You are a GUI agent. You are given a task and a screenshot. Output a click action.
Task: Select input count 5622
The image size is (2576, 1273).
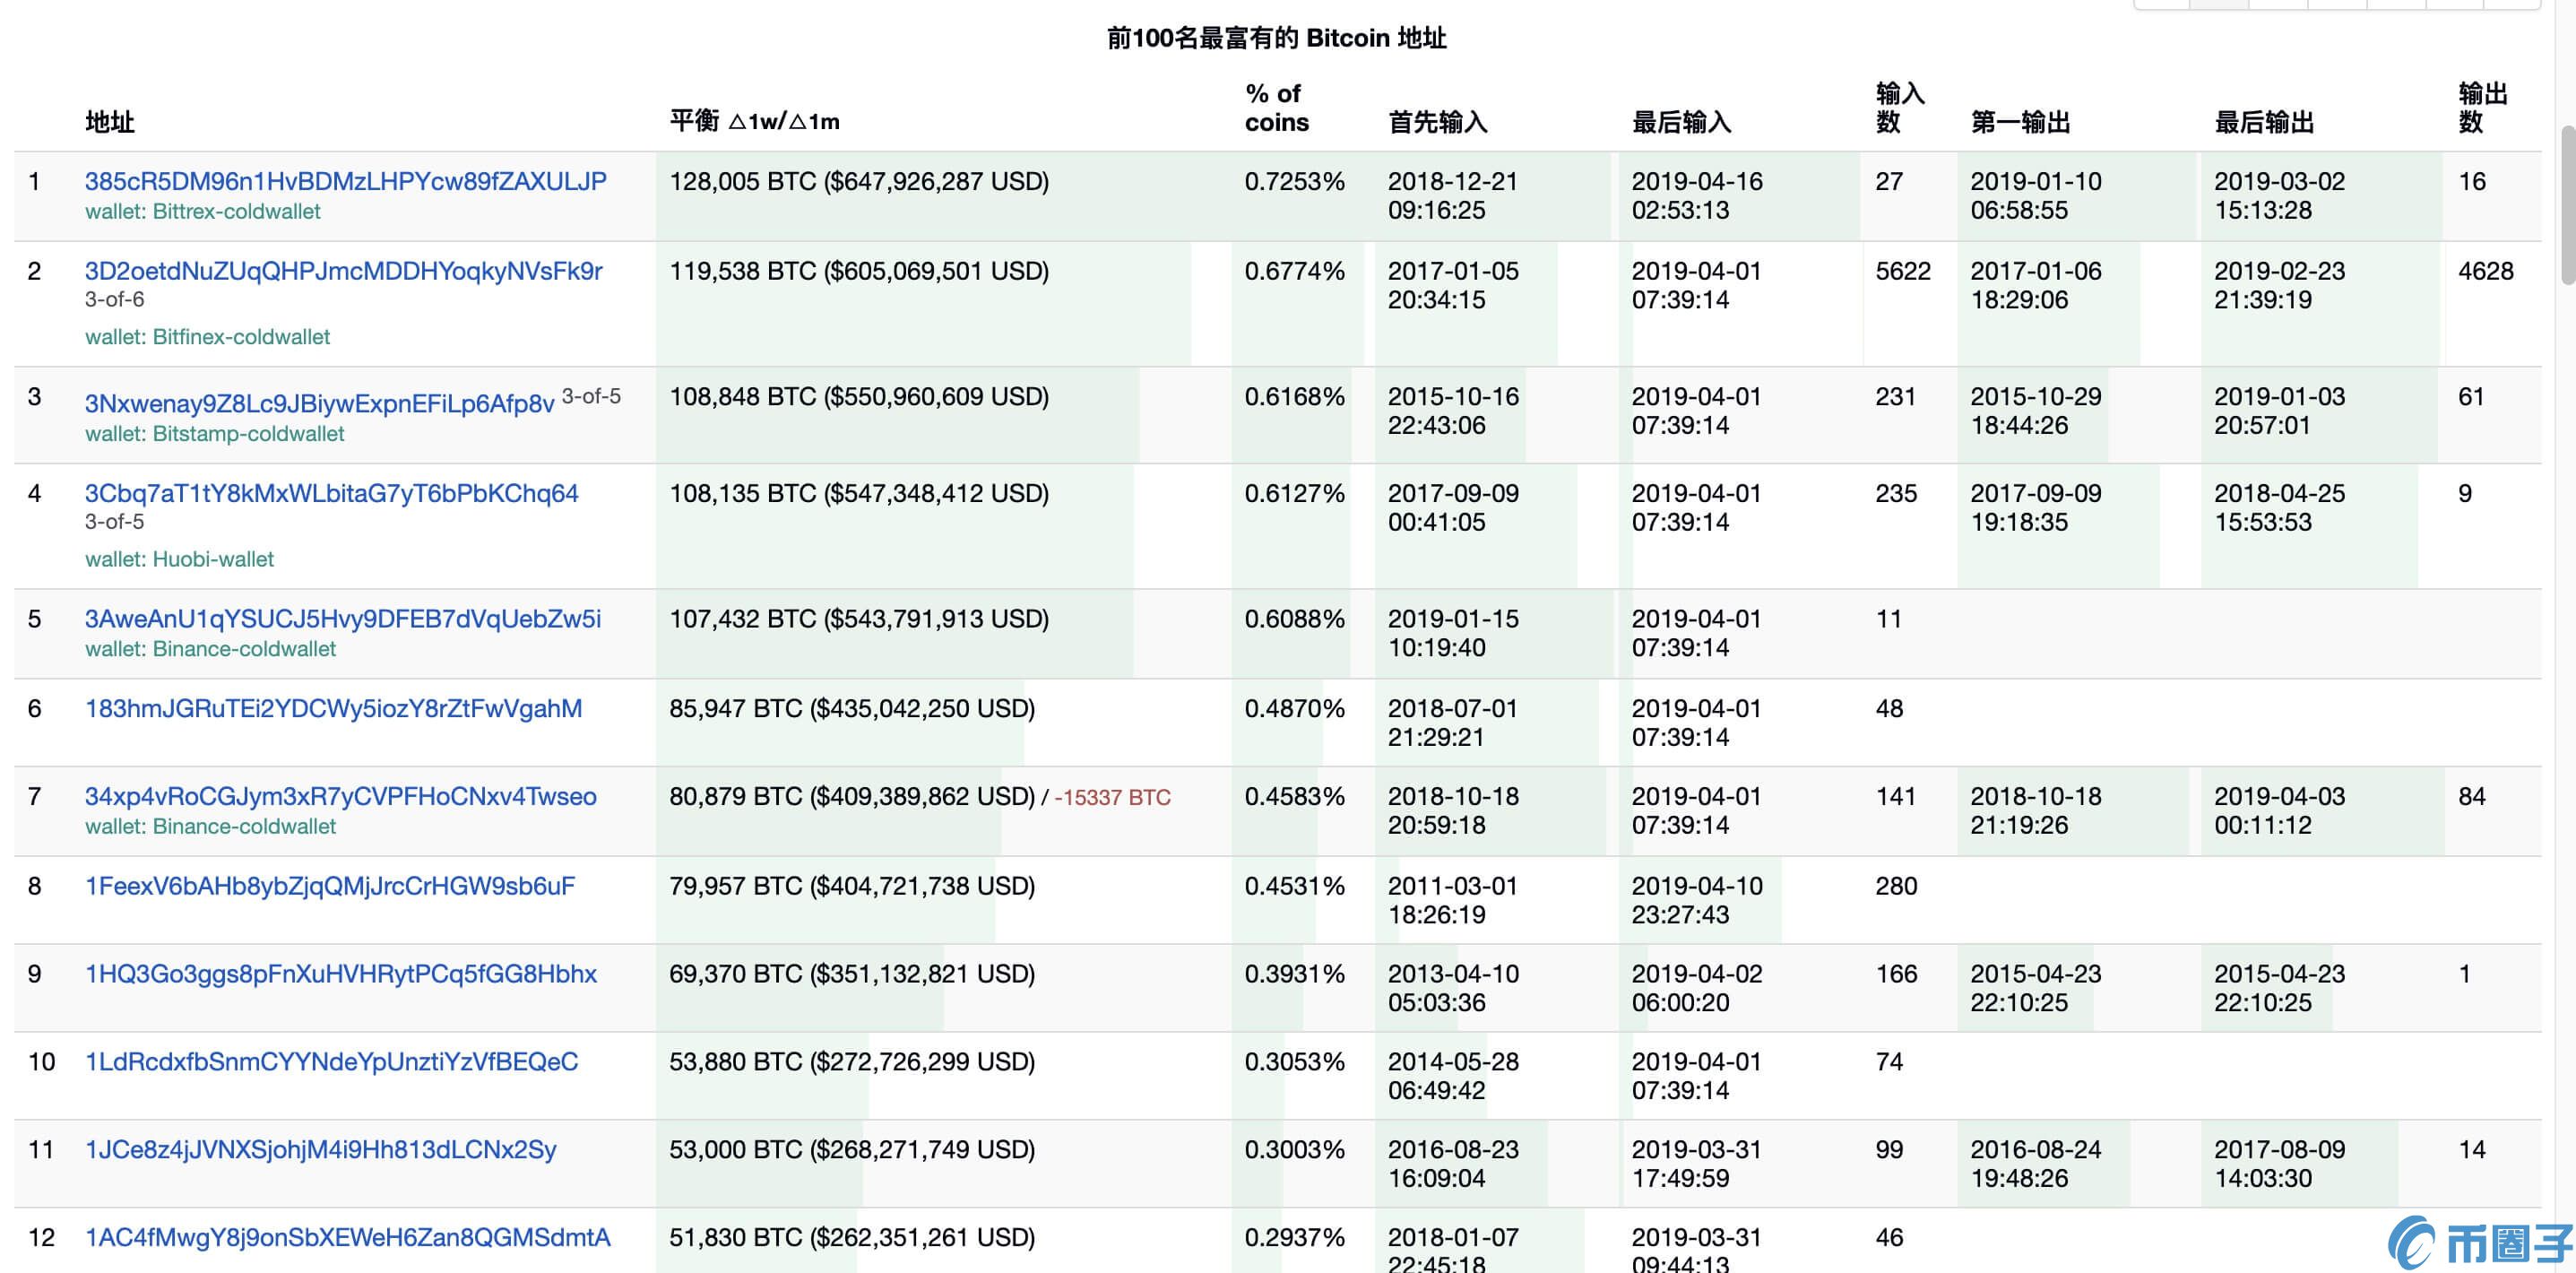pos(1903,271)
